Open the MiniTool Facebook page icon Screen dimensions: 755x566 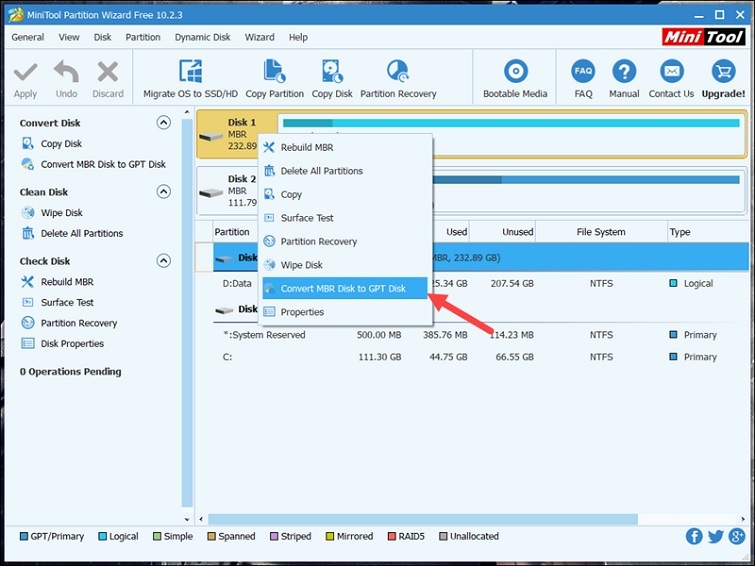click(694, 537)
